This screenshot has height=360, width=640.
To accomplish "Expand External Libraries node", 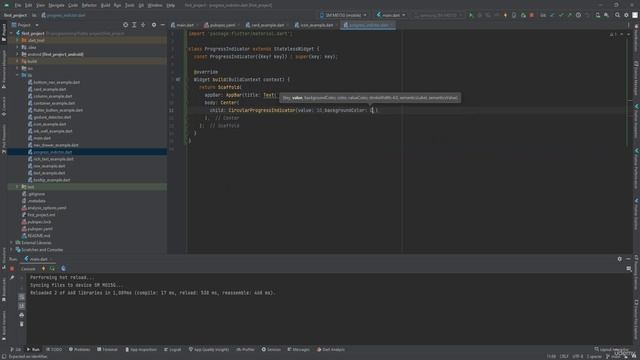I will click(x=11, y=242).
